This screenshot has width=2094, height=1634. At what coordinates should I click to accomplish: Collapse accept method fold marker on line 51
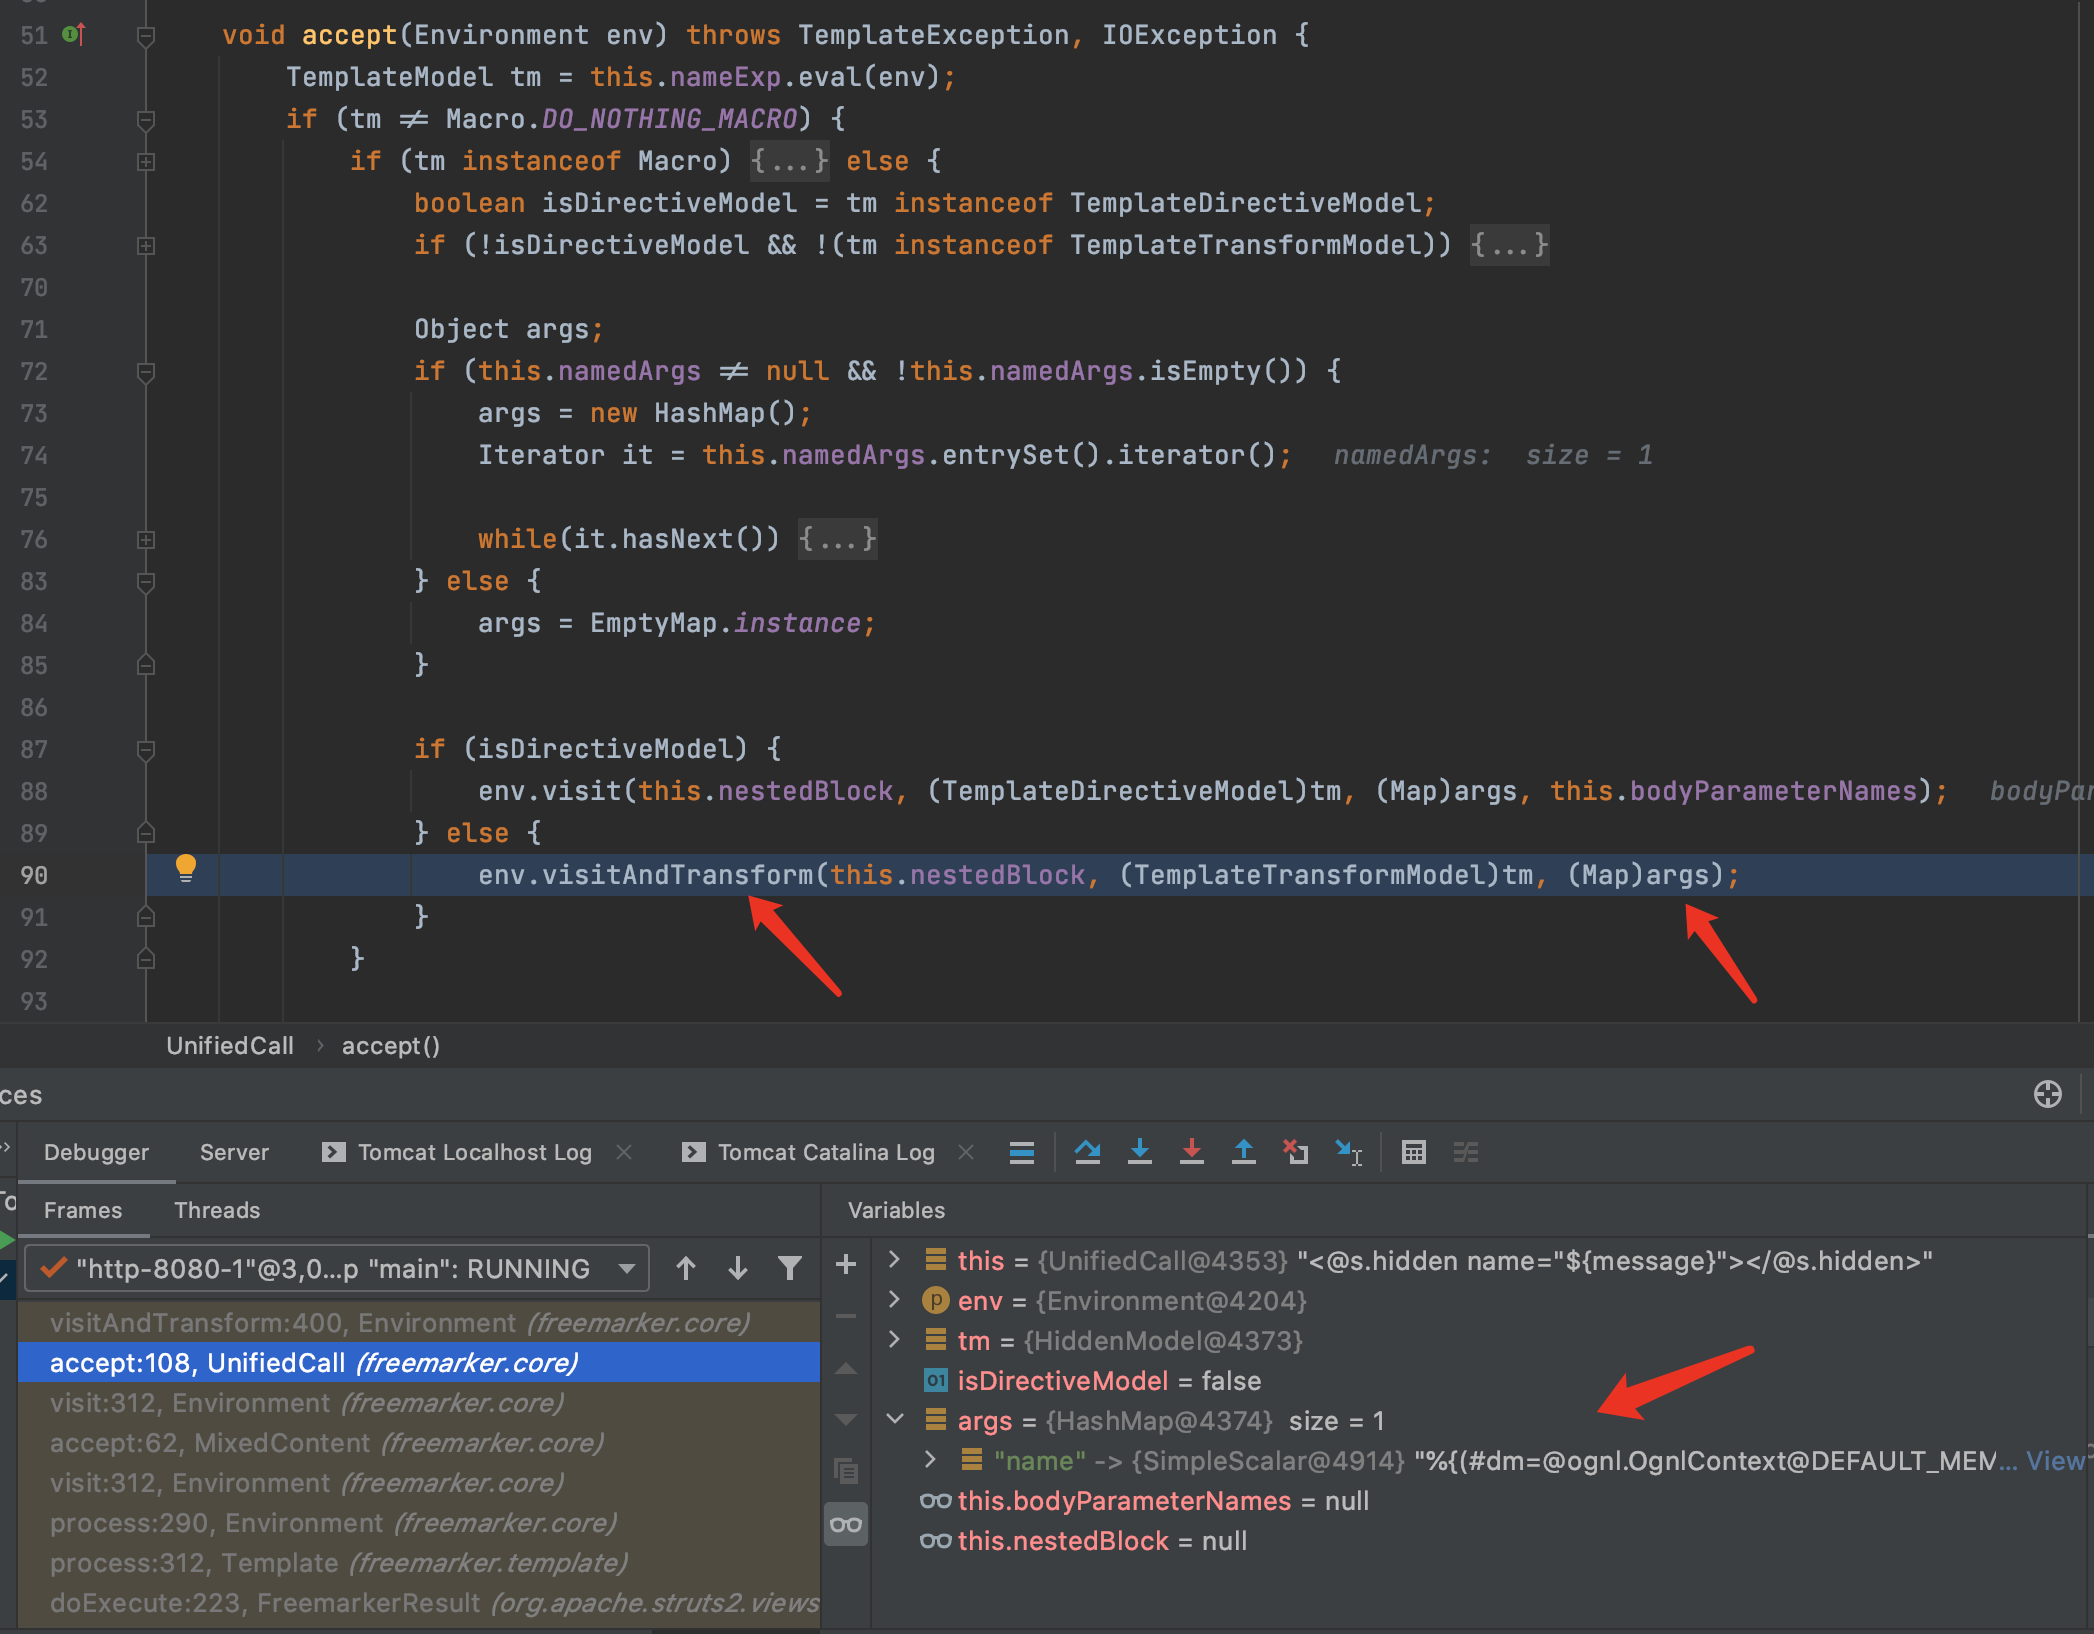tap(146, 36)
